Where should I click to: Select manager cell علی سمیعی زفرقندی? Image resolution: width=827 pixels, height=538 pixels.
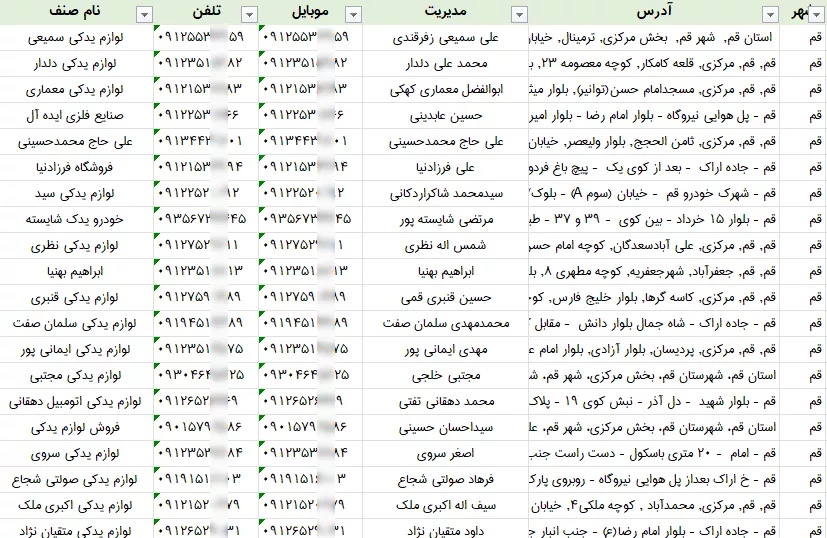(x=446, y=37)
